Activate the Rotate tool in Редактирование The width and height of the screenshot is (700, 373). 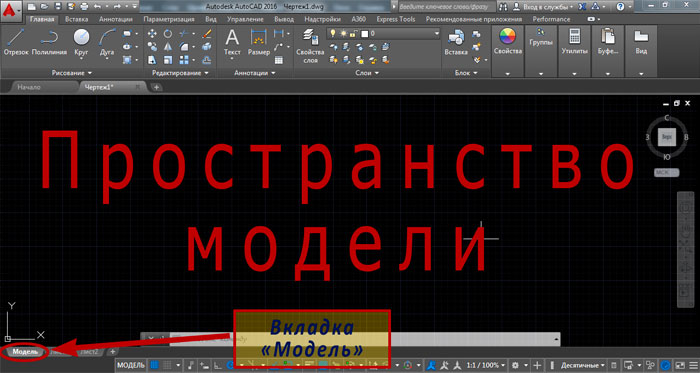click(167, 33)
